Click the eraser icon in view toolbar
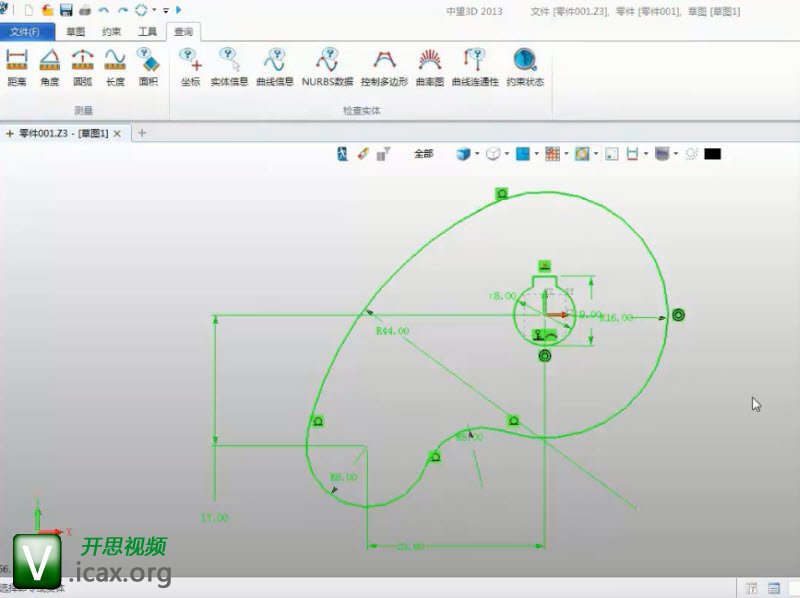This screenshot has height=598, width=800. [x=363, y=154]
